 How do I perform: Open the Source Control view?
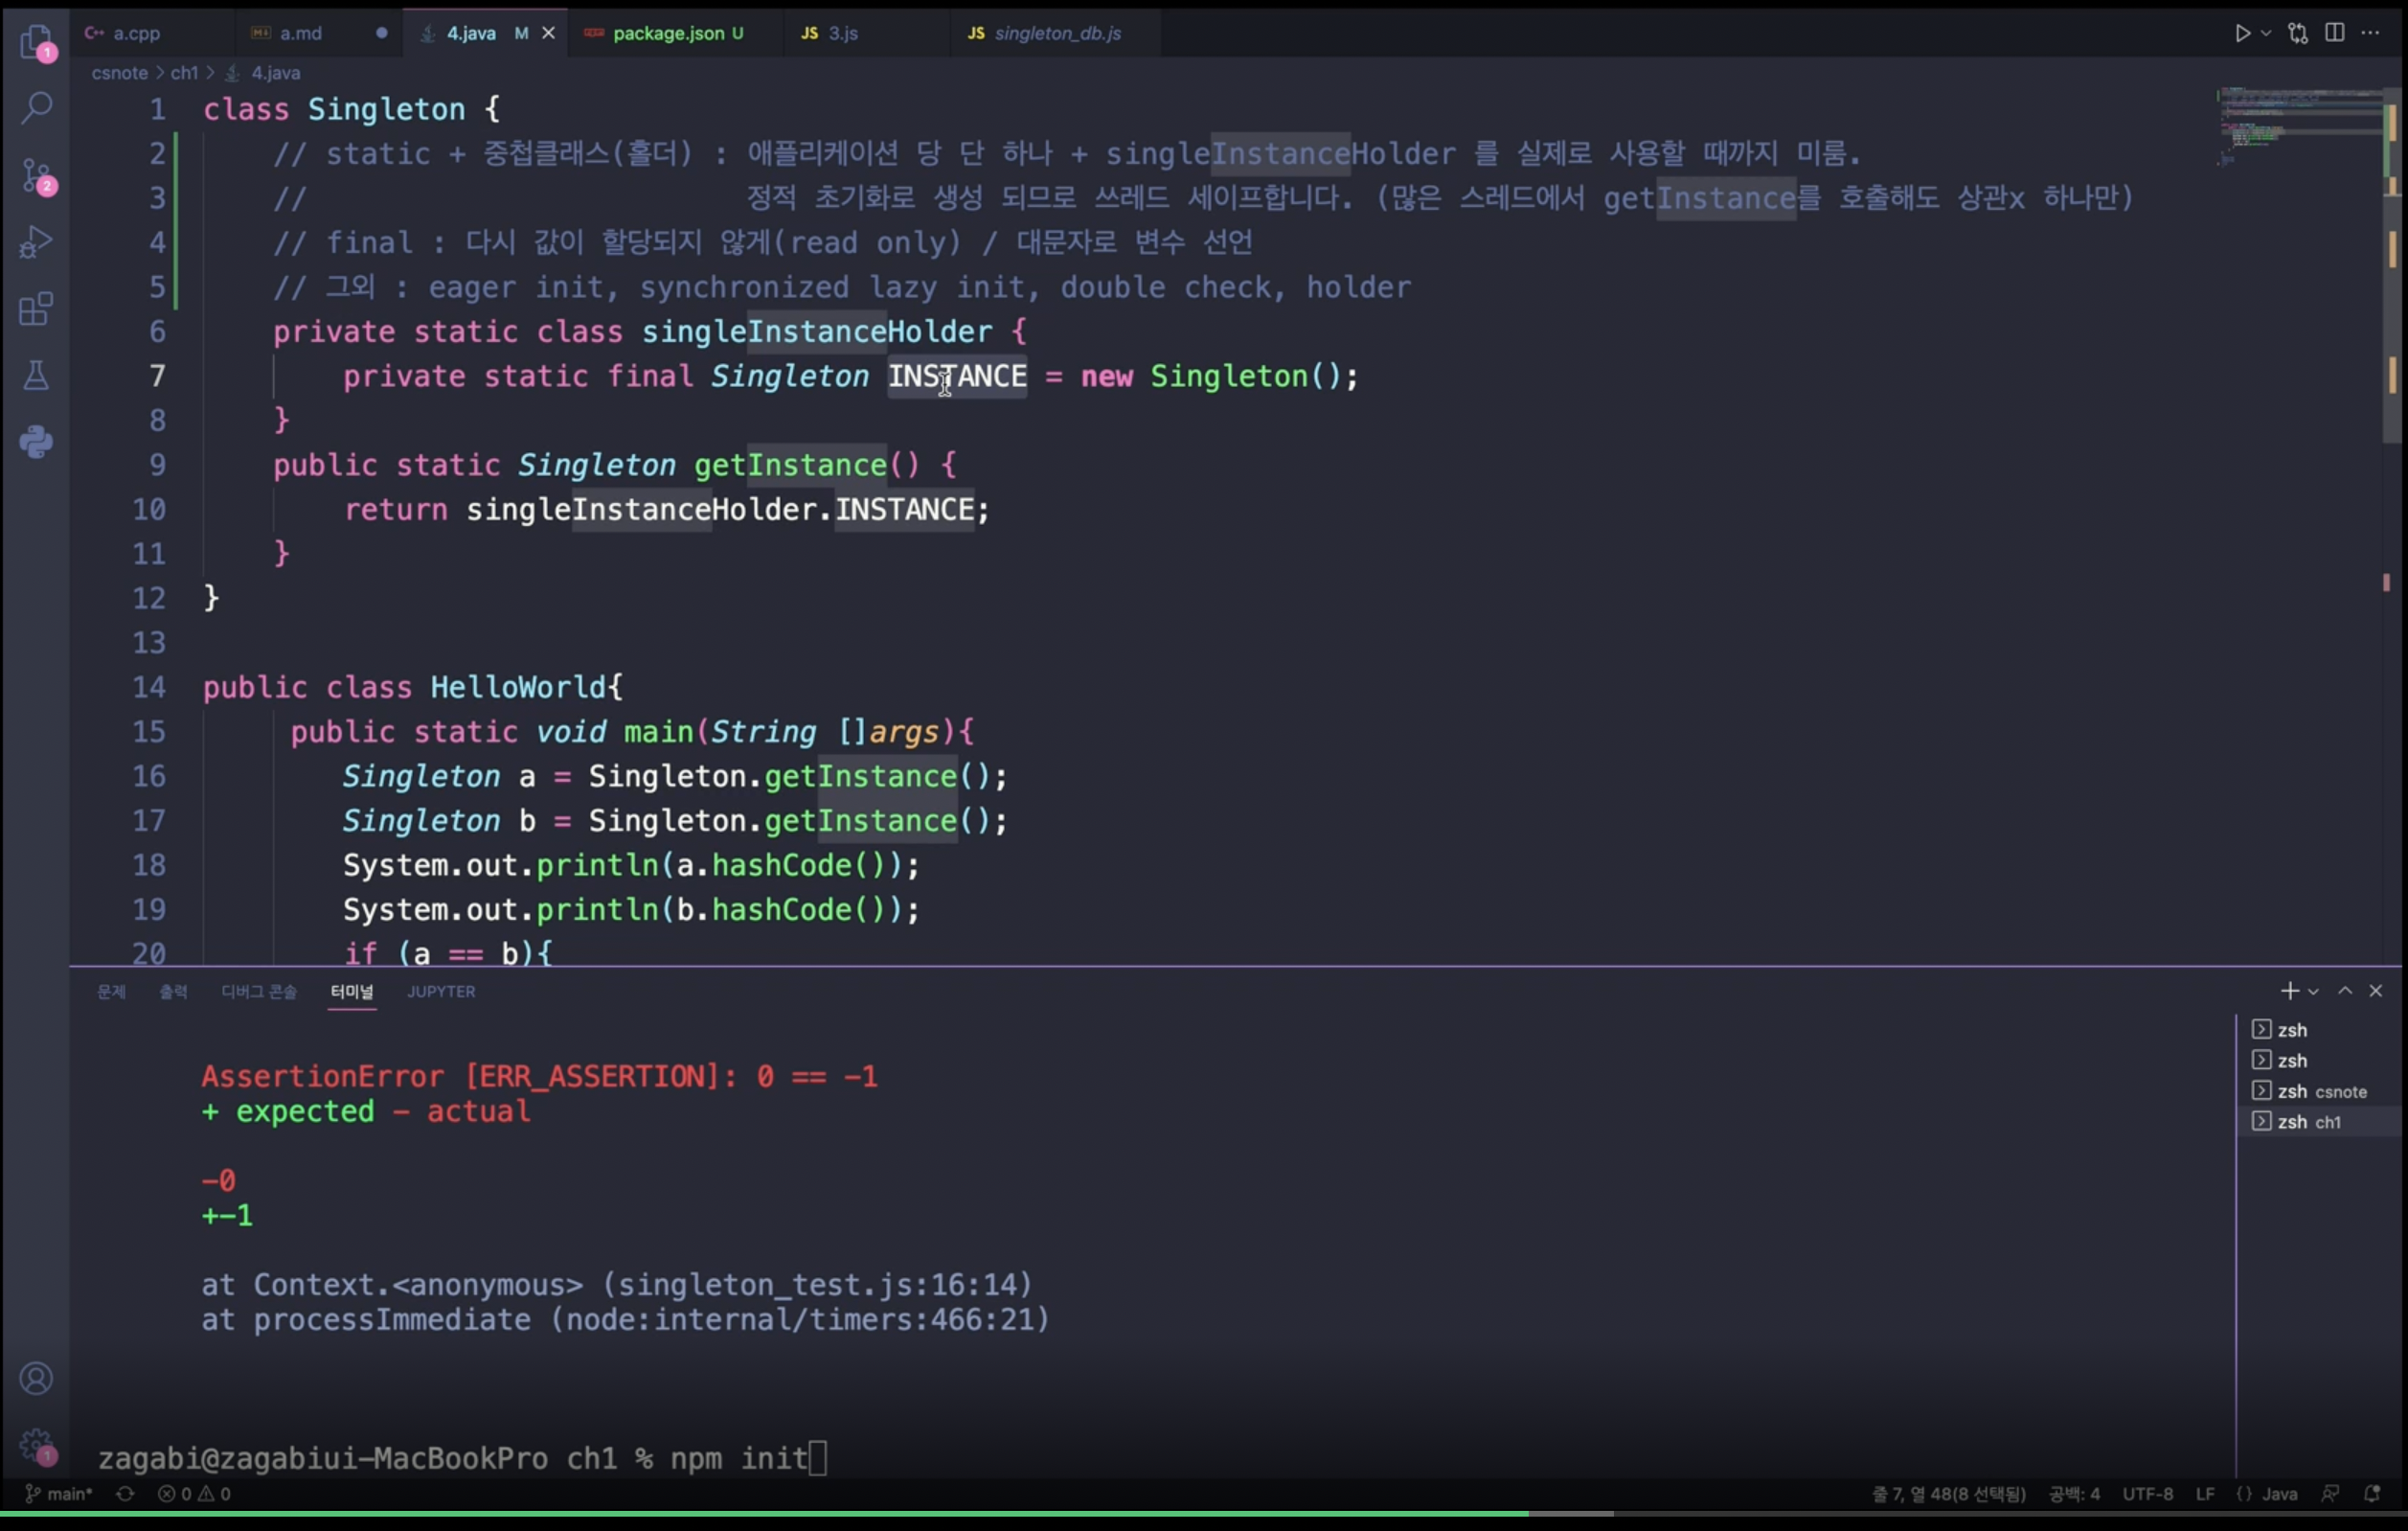37,176
